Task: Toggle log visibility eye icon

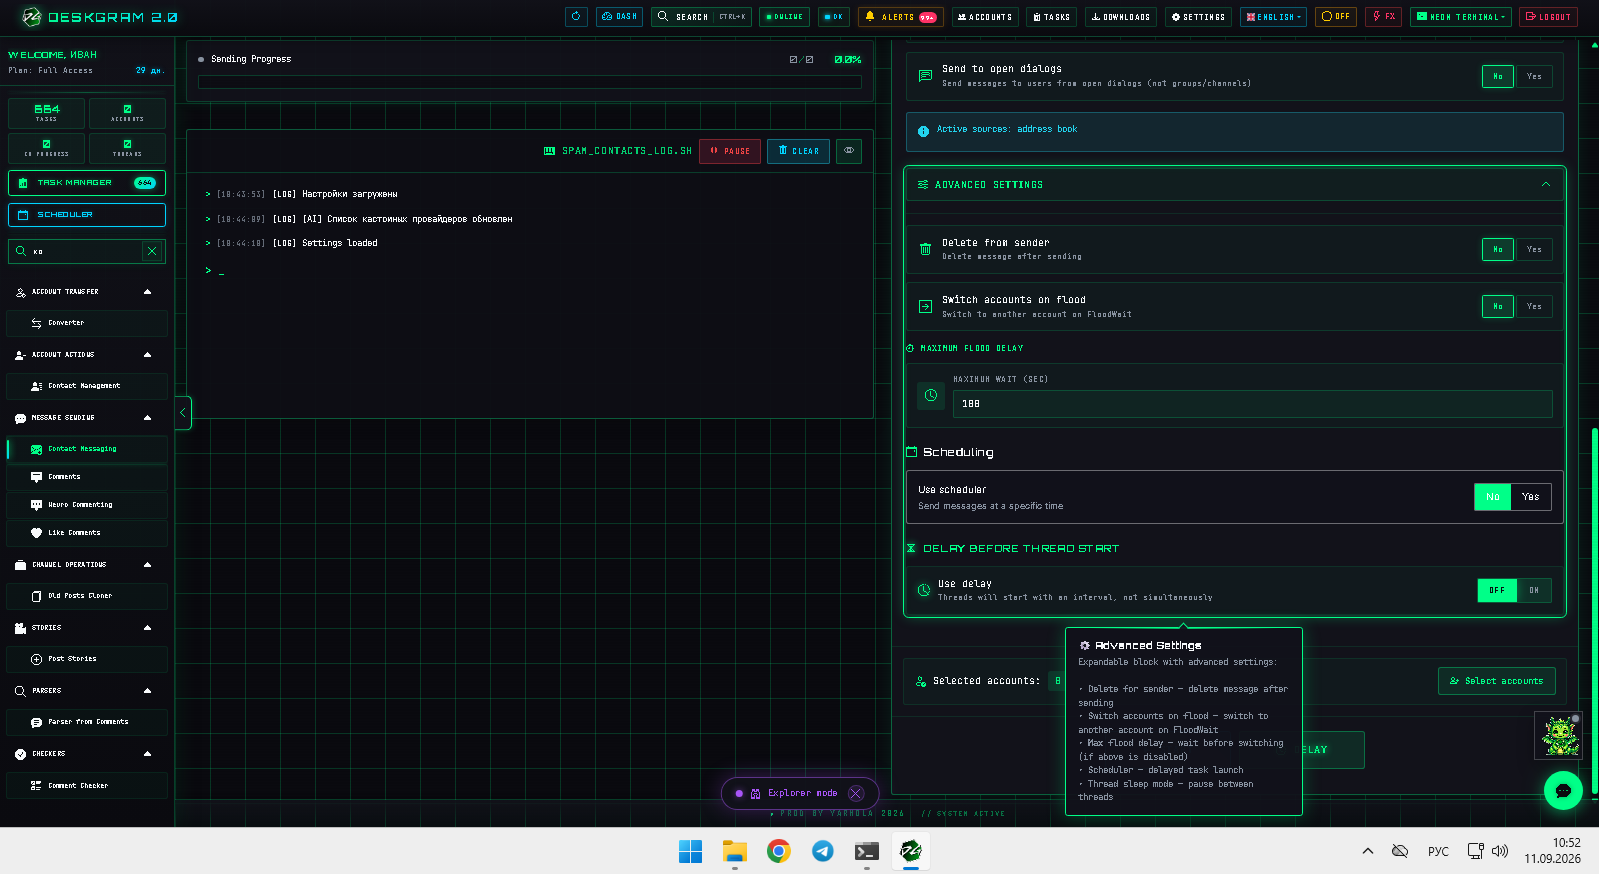Action: tap(849, 151)
